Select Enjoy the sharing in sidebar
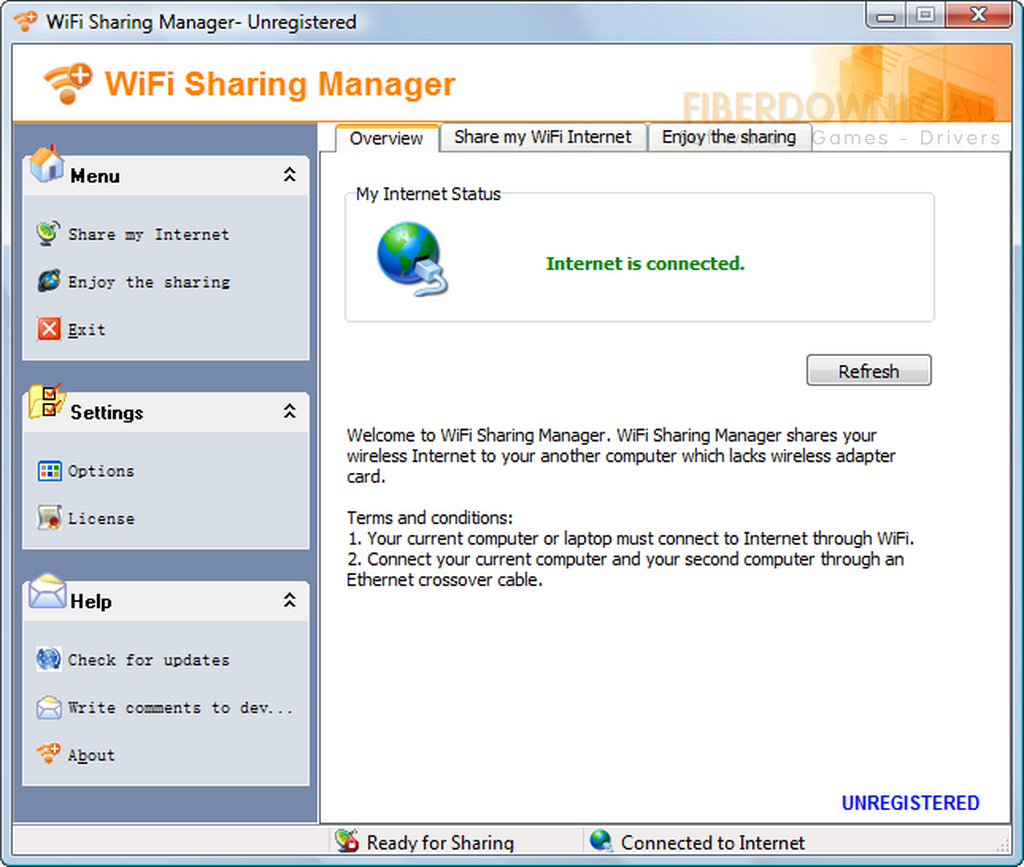This screenshot has height=867, width=1024. [149, 282]
